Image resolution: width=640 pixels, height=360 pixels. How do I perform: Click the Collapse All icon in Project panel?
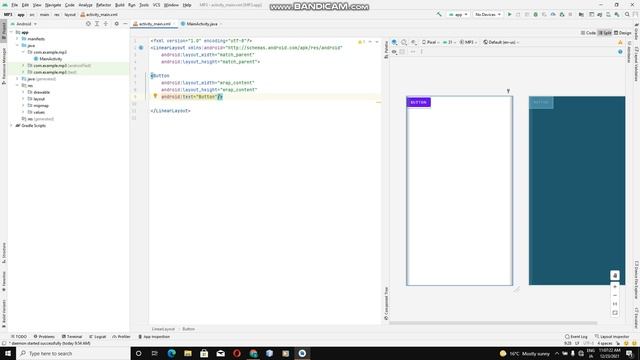pyautogui.click(x=106, y=24)
